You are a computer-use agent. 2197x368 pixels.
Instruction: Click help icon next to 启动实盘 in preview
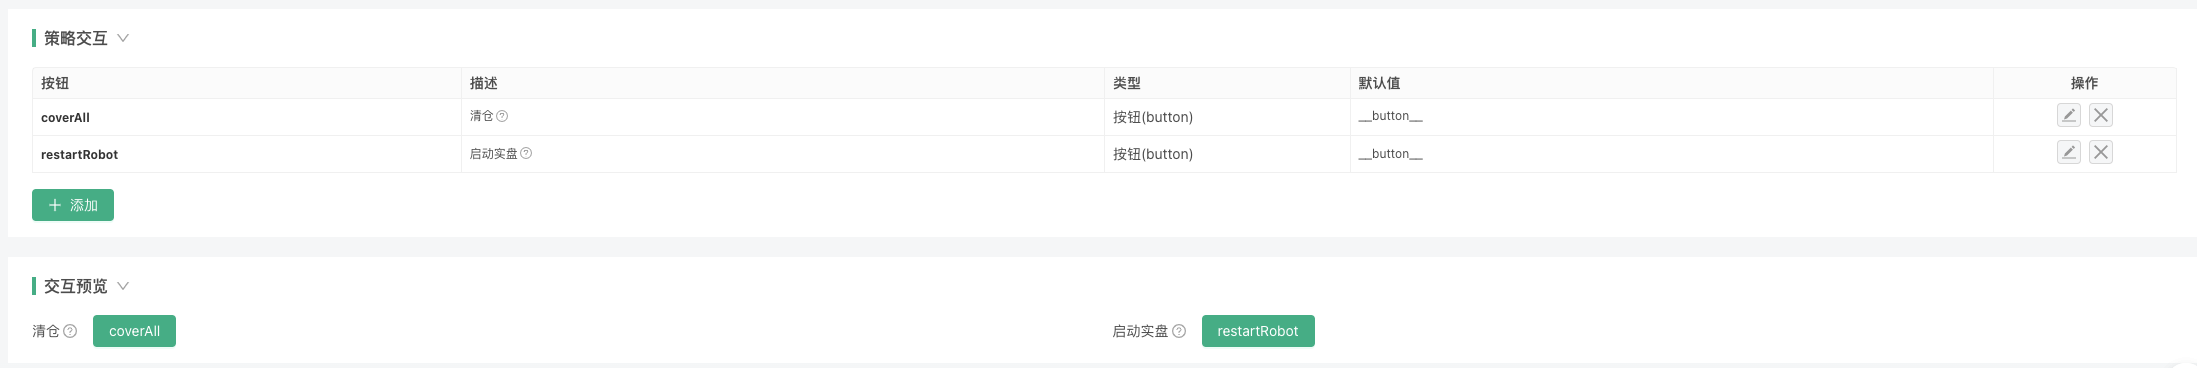coord(1179,331)
